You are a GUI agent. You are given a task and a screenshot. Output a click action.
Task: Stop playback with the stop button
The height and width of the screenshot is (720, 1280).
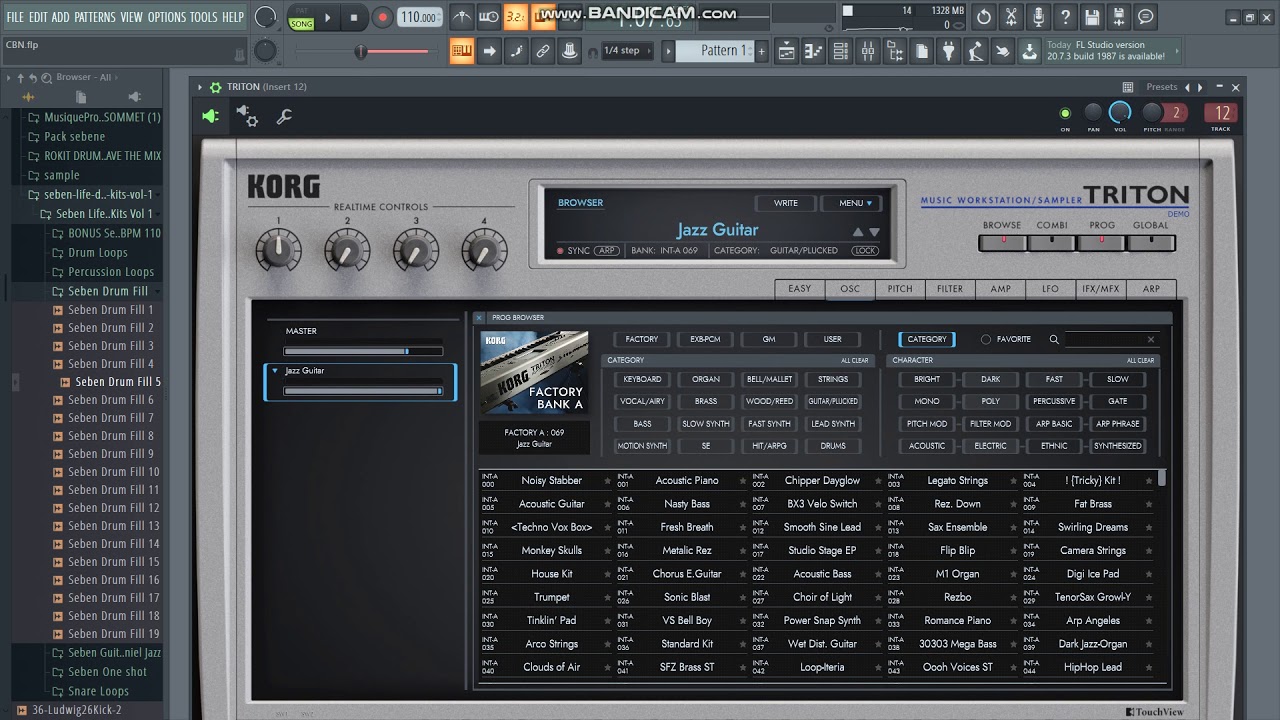[x=354, y=17]
